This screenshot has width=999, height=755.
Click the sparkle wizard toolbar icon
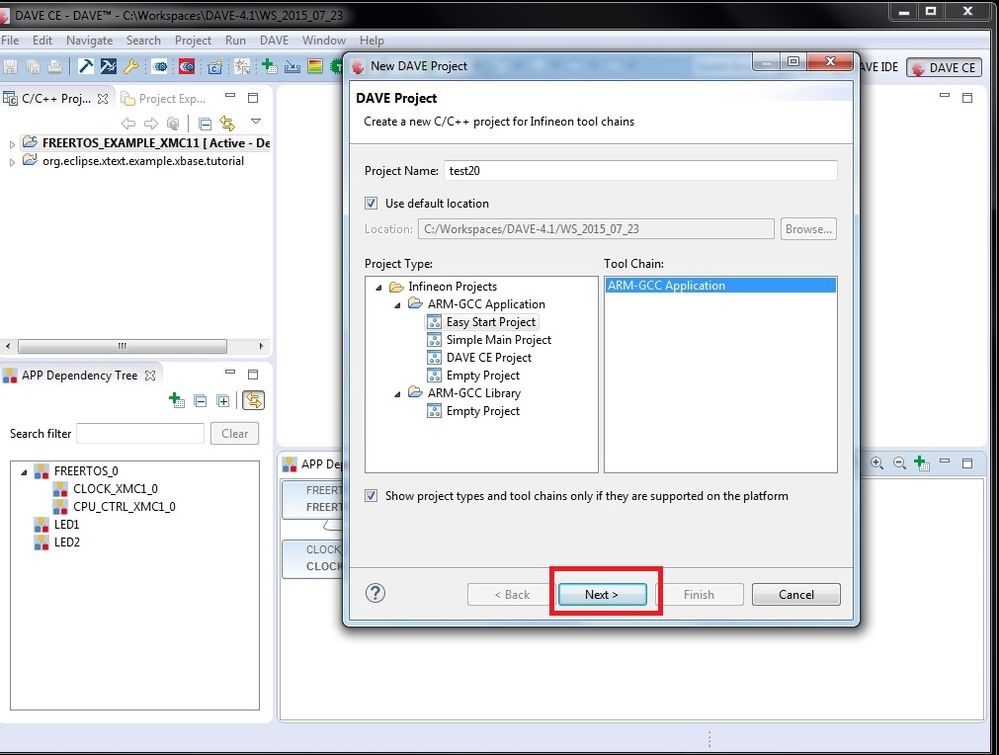[x=242, y=66]
